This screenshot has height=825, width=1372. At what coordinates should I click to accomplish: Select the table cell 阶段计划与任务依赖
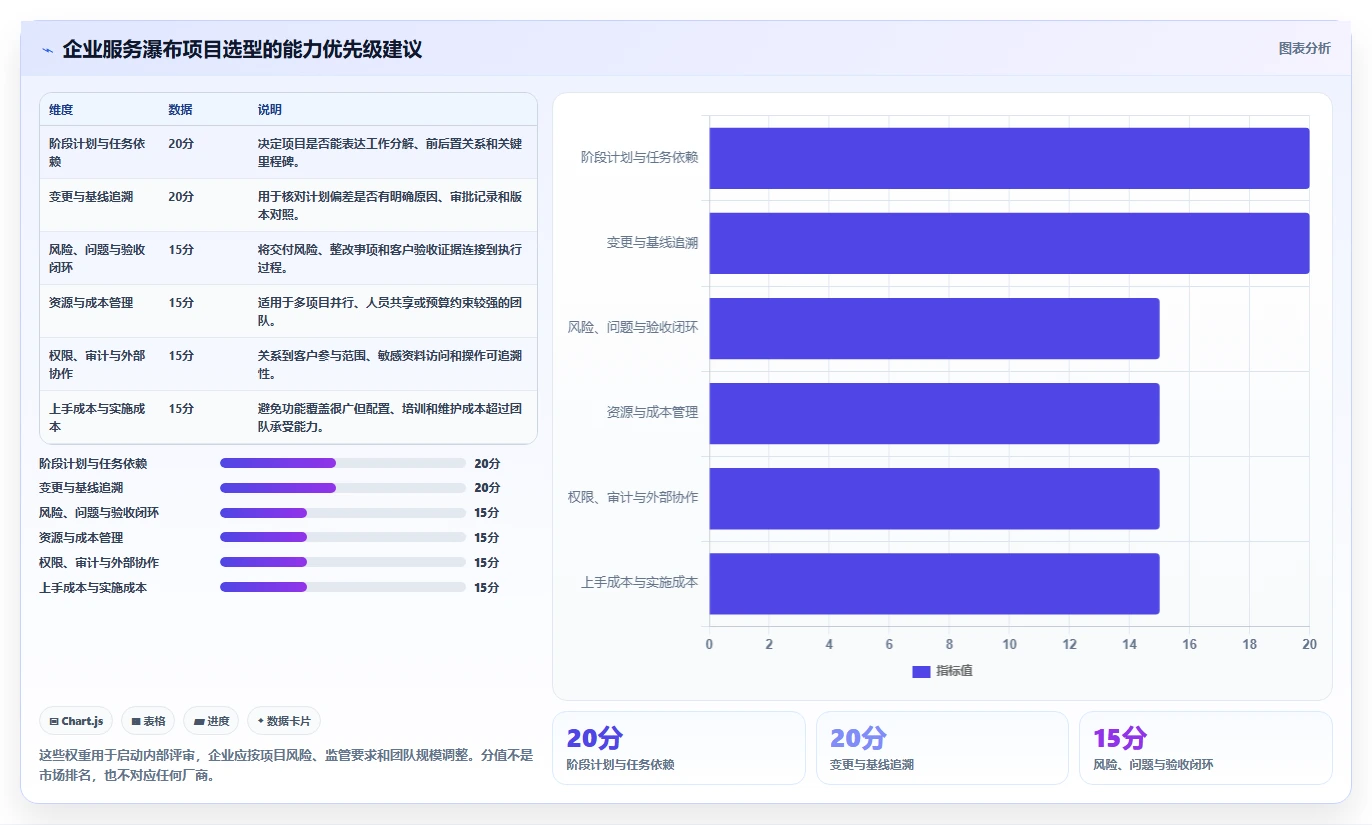(x=99, y=152)
